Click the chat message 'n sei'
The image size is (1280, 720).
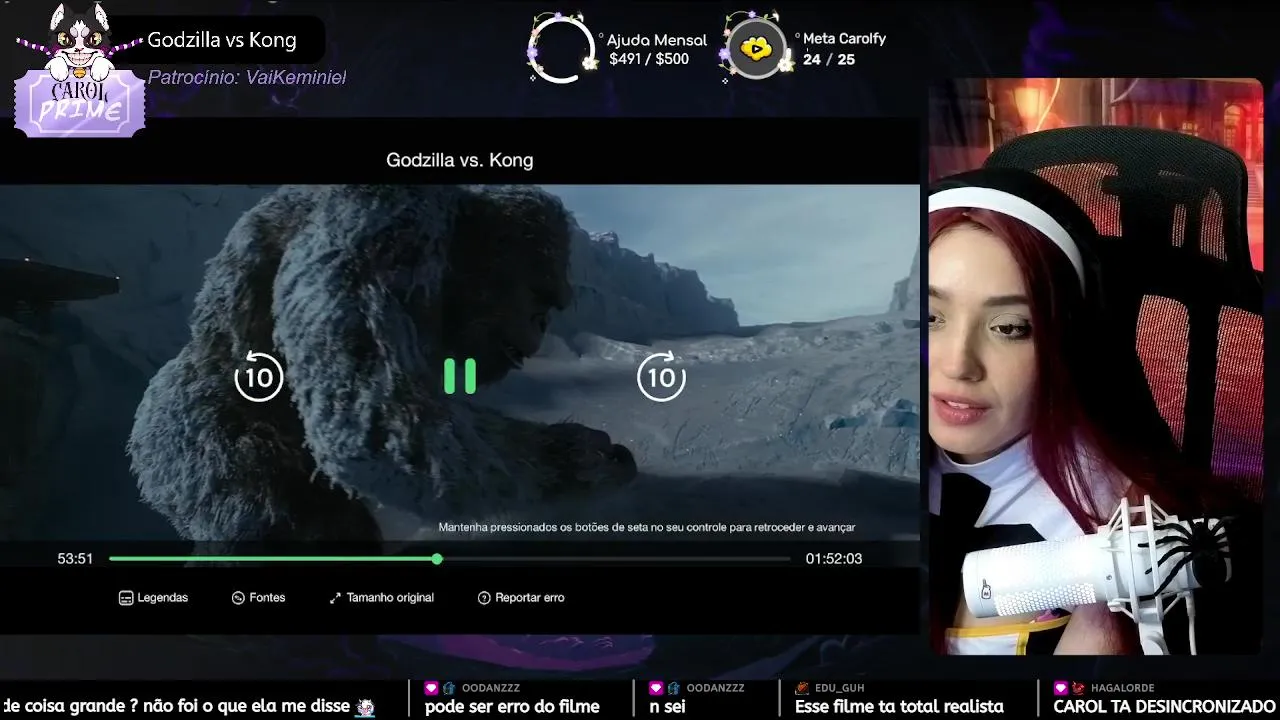(668, 706)
